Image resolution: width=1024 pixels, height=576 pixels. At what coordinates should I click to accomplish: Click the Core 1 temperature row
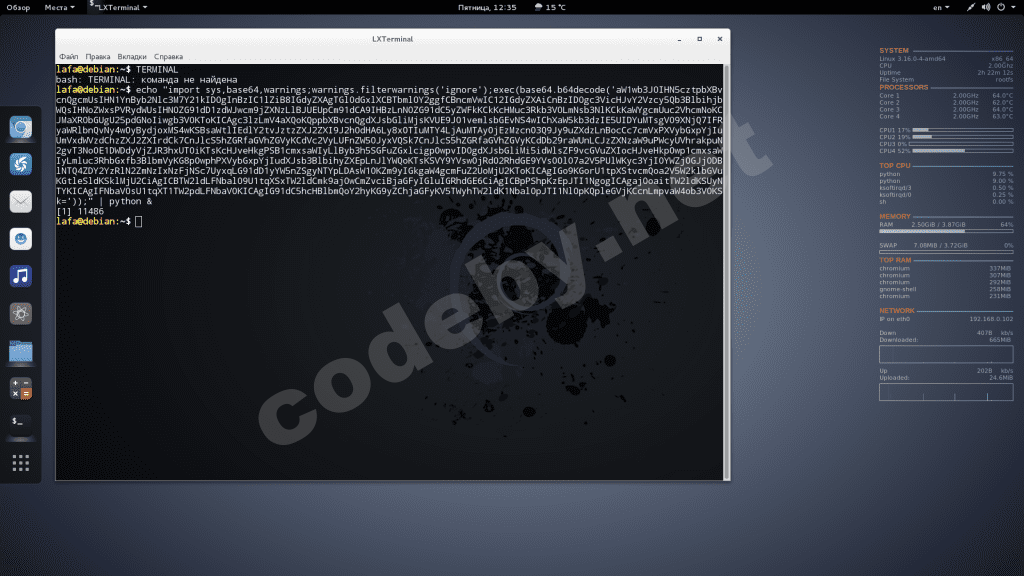coord(946,96)
